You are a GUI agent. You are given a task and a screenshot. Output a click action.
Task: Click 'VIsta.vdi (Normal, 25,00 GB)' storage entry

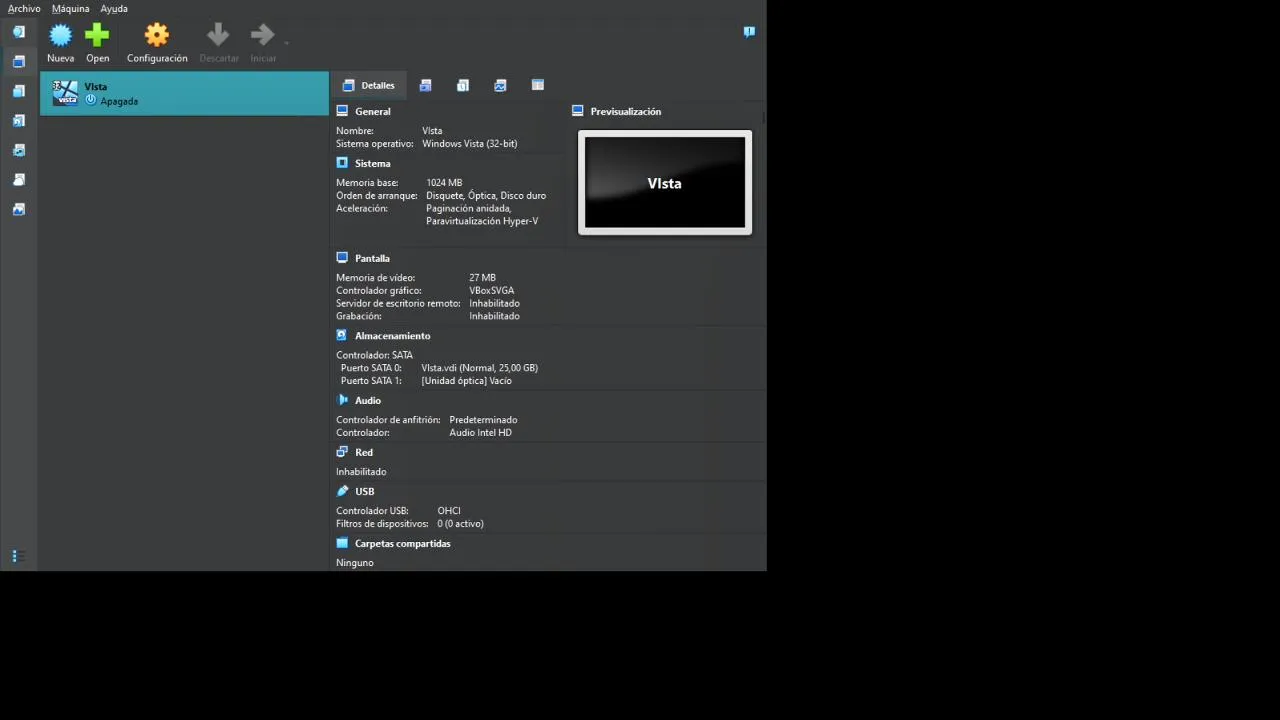point(480,368)
